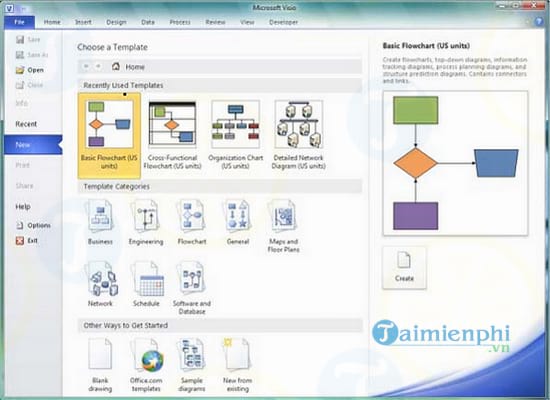The height and width of the screenshot is (400, 550).
Task: Open Maps and Floor Plans category
Action: (283, 226)
